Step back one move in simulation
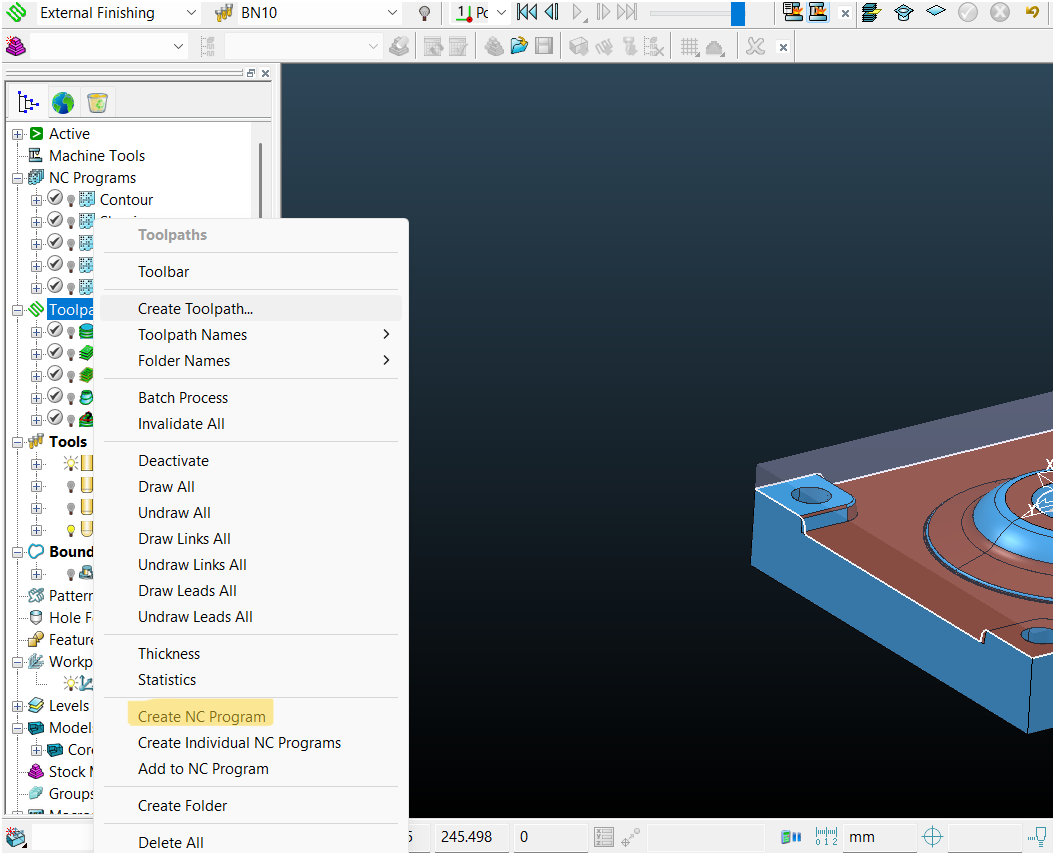Screen dimensions: 1055x855 coord(552,12)
